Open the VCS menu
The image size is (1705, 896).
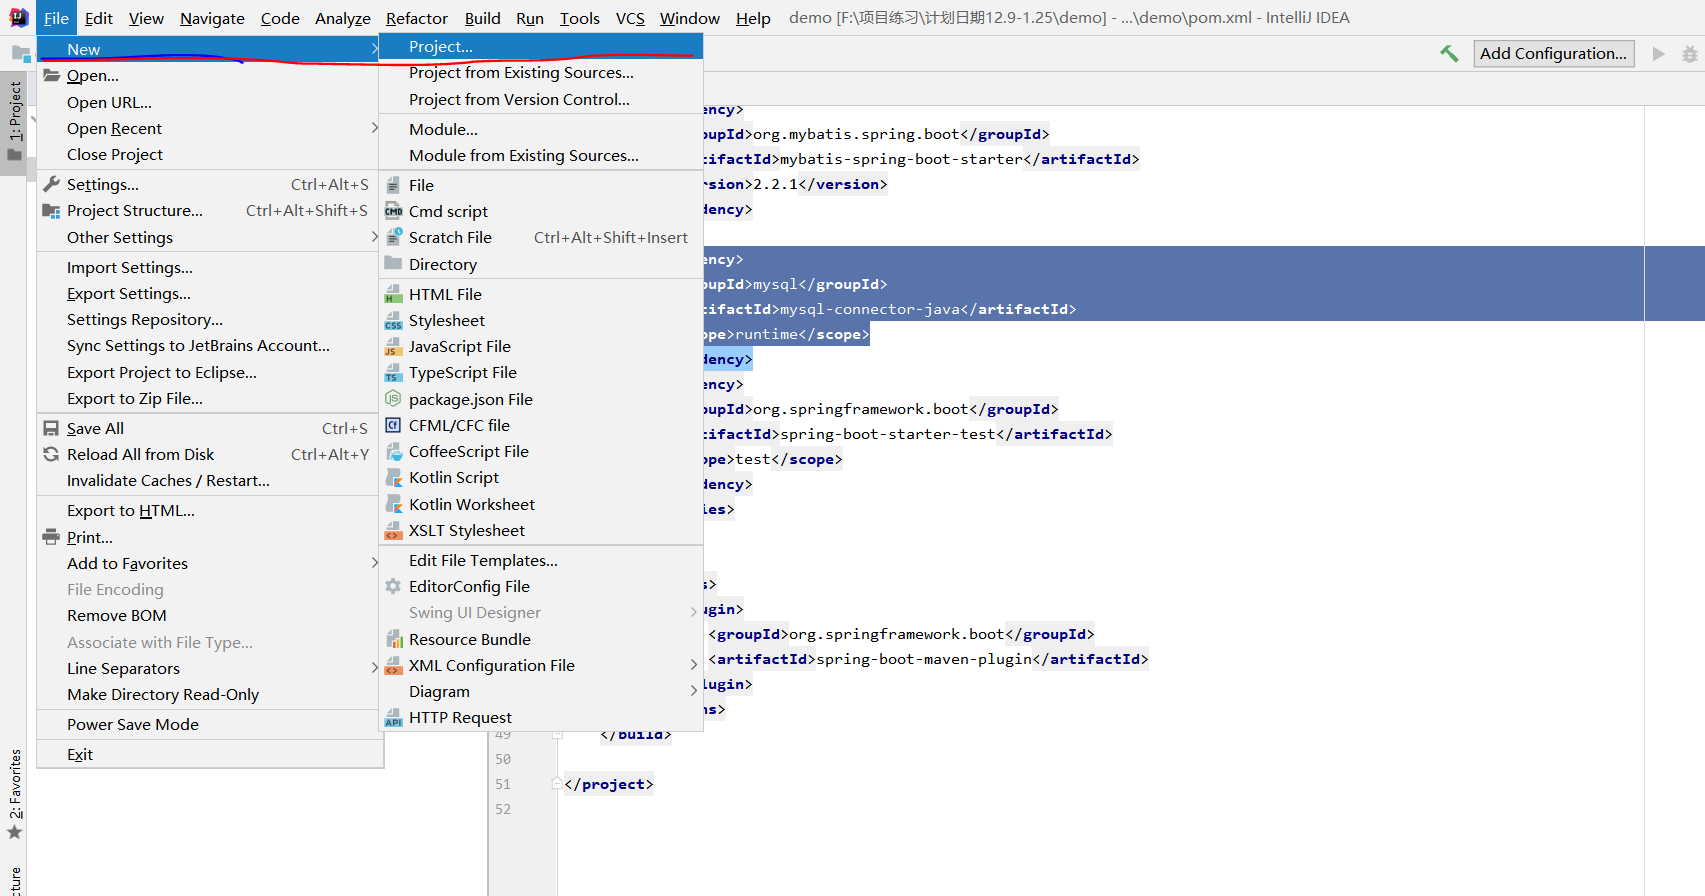tap(630, 18)
